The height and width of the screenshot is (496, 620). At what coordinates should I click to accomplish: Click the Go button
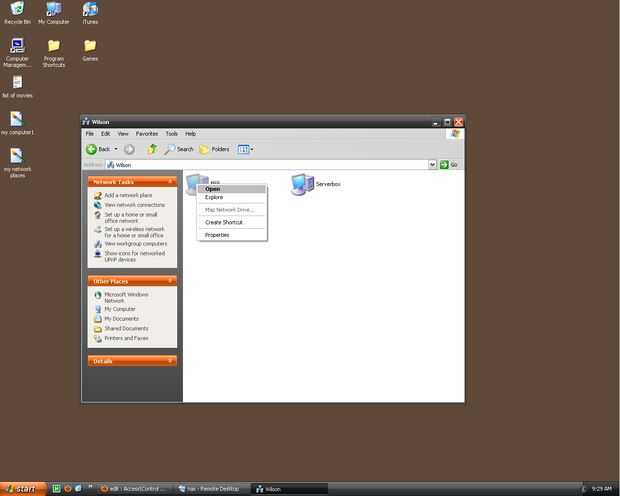point(449,165)
